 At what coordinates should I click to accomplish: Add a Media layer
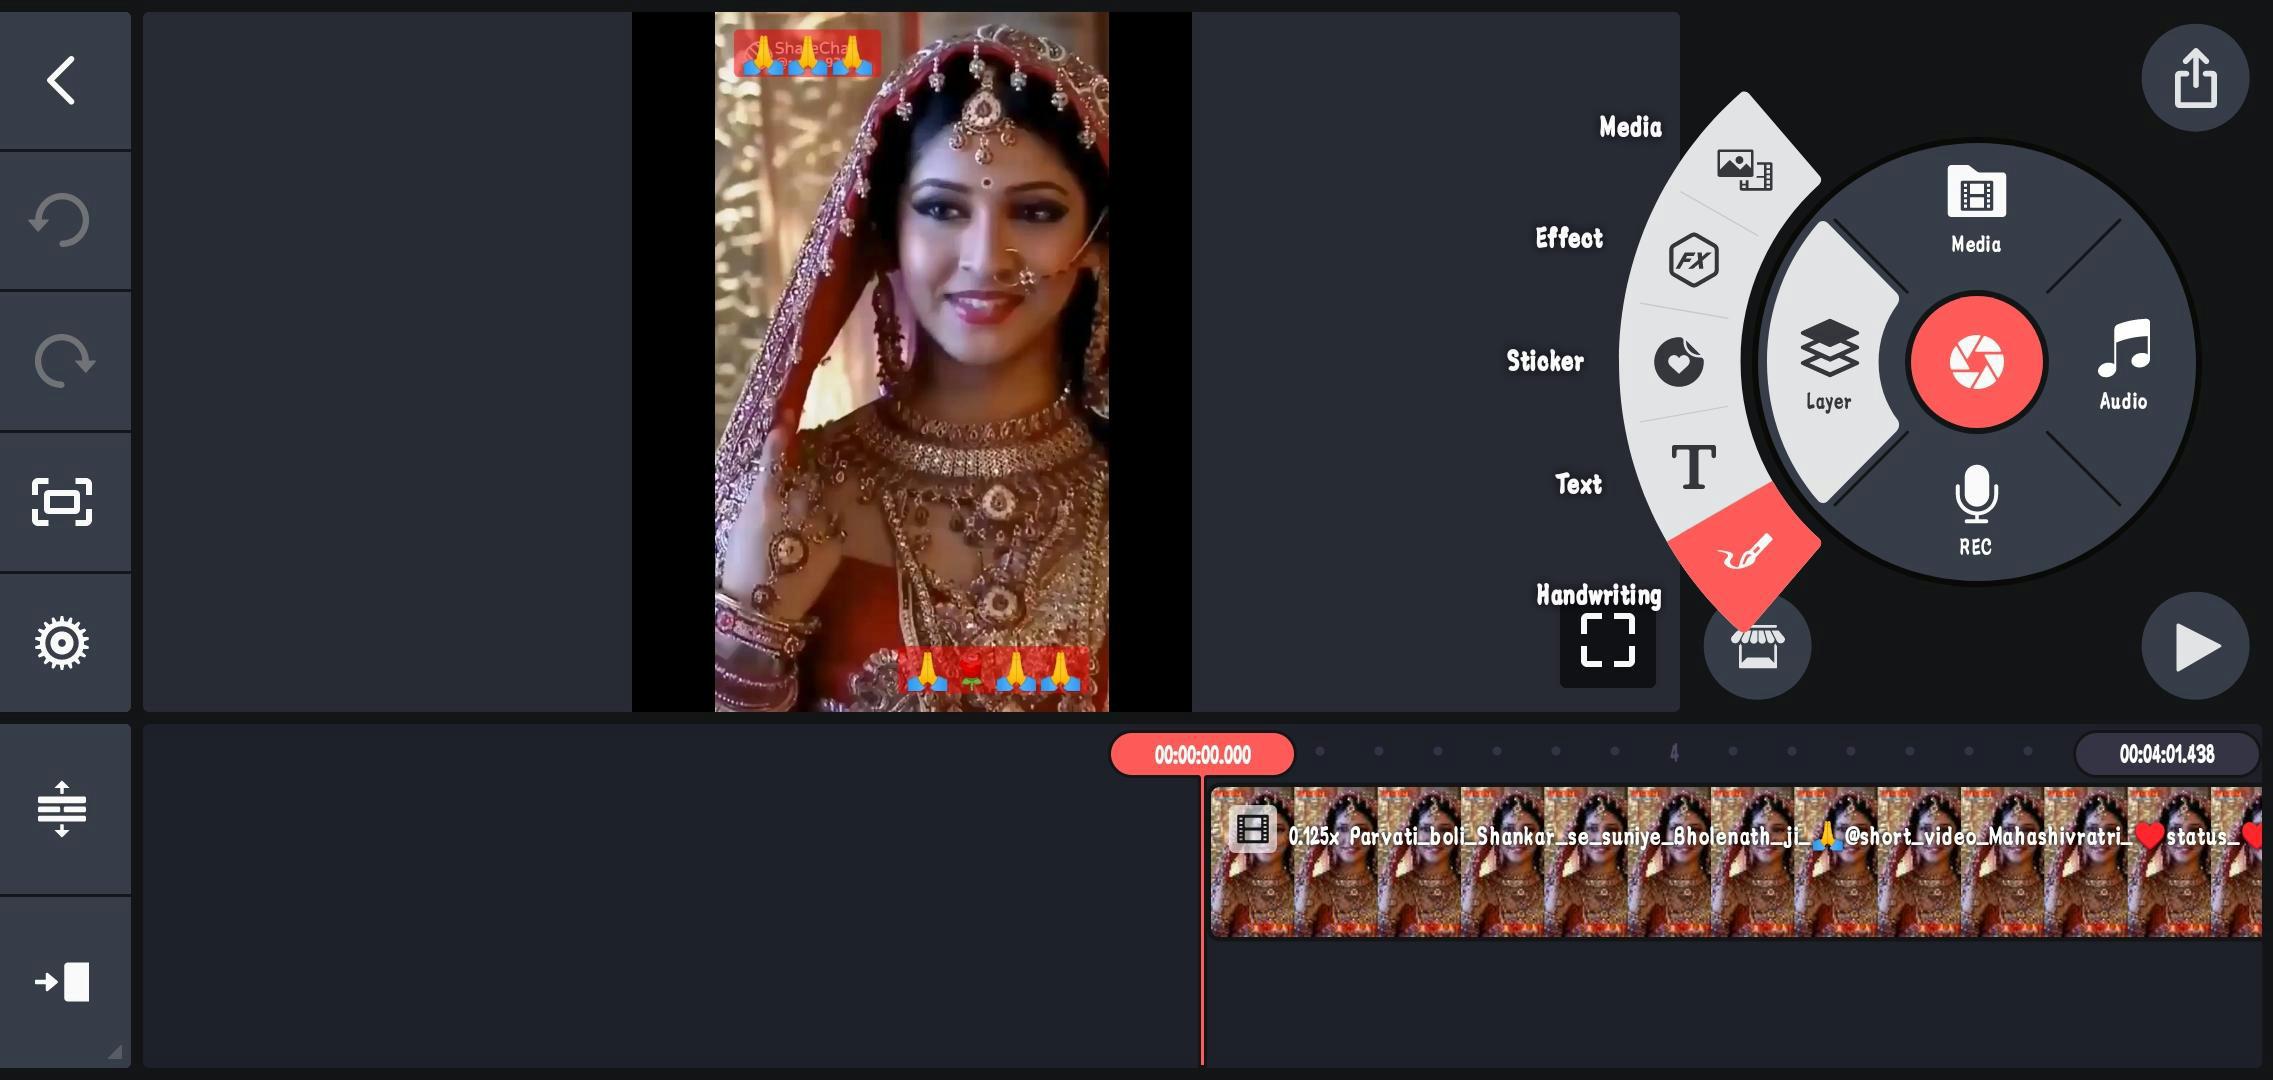[1744, 169]
